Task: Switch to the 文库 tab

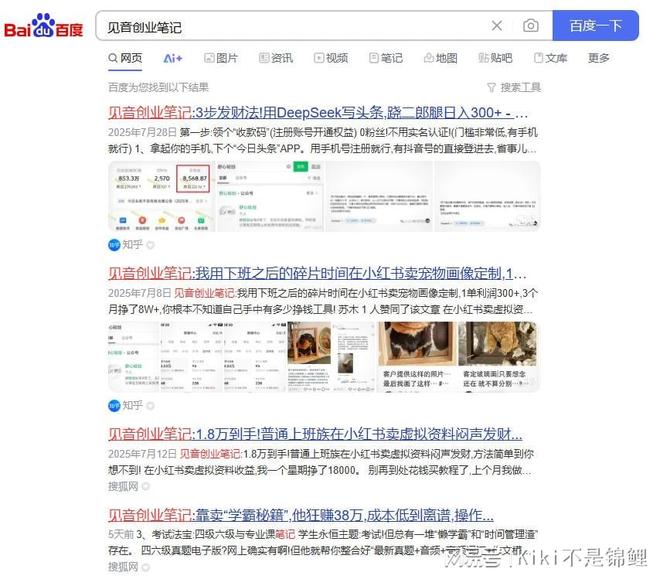Action: tap(551, 58)
